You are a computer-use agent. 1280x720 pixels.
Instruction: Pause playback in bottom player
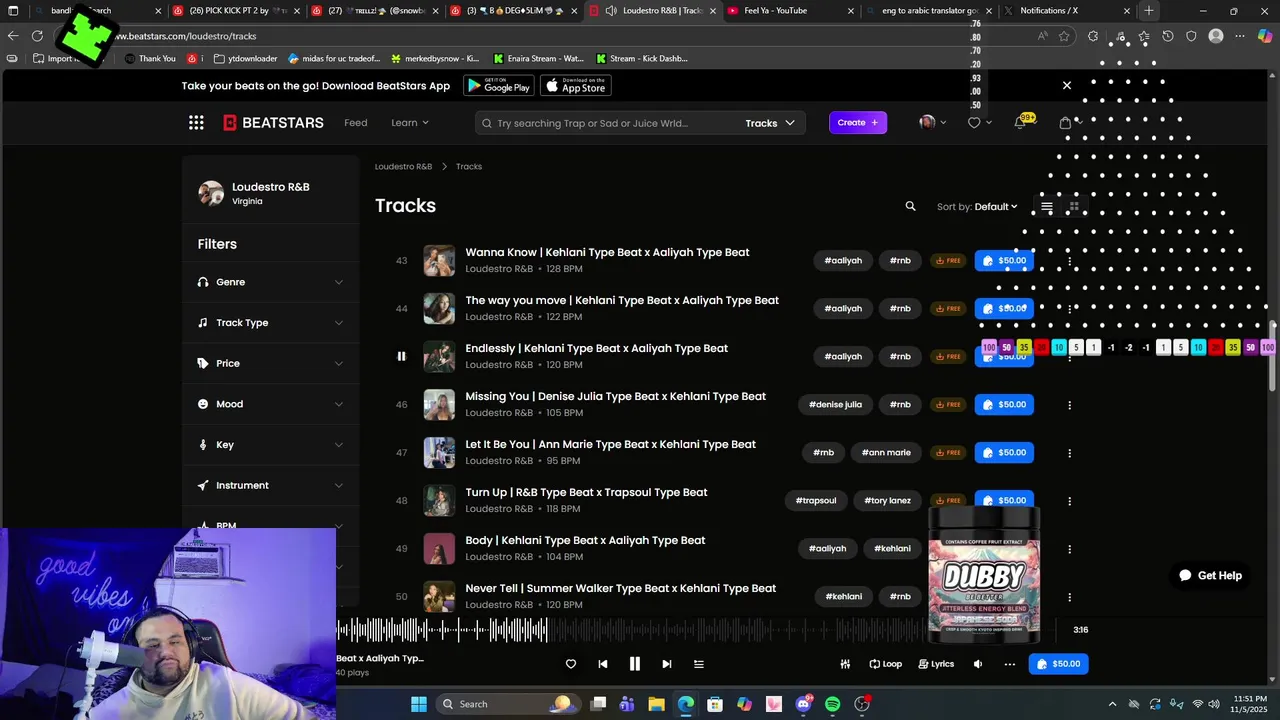(634, 664)
